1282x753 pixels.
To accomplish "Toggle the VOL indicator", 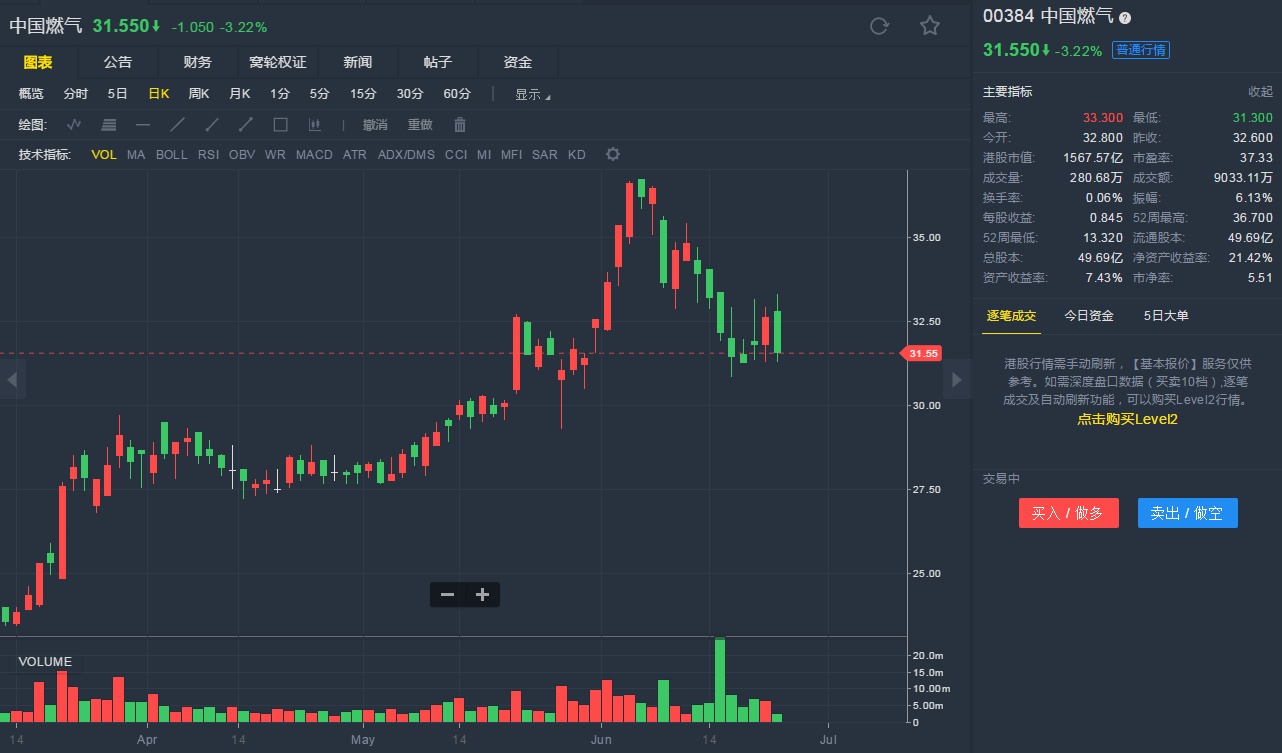I will tap(104, 155).
